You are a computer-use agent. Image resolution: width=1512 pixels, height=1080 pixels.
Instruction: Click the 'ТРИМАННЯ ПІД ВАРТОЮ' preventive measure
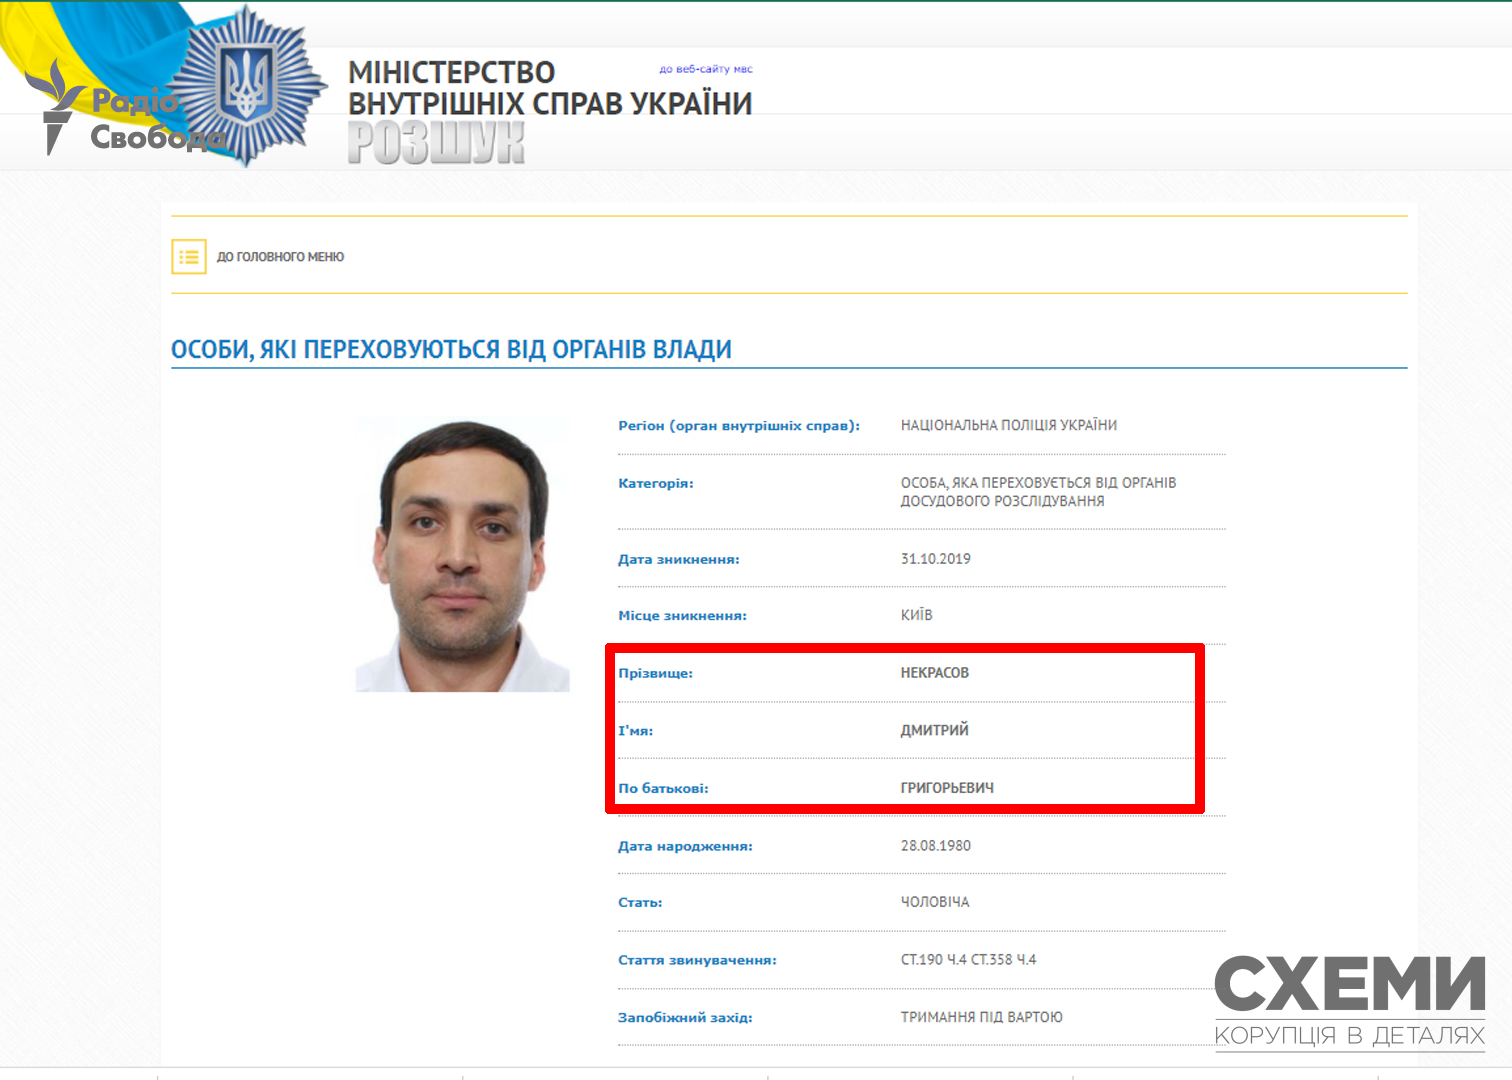pyautogui.click(x=981, y=1017)
